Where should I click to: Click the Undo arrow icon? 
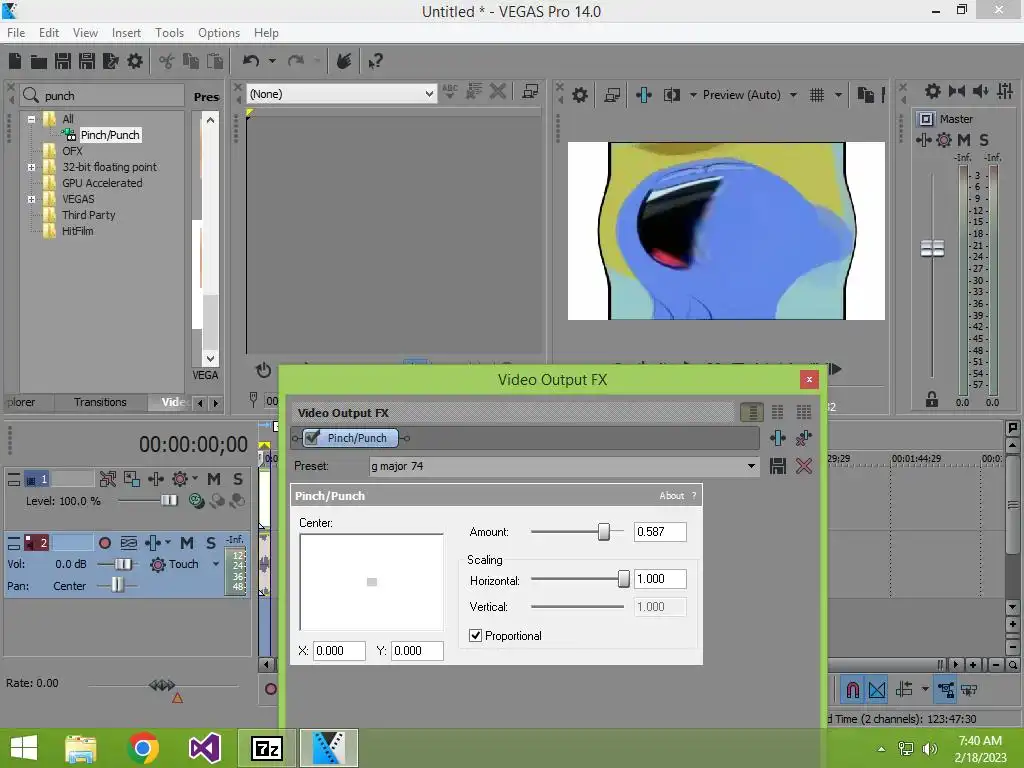(251, 61)
